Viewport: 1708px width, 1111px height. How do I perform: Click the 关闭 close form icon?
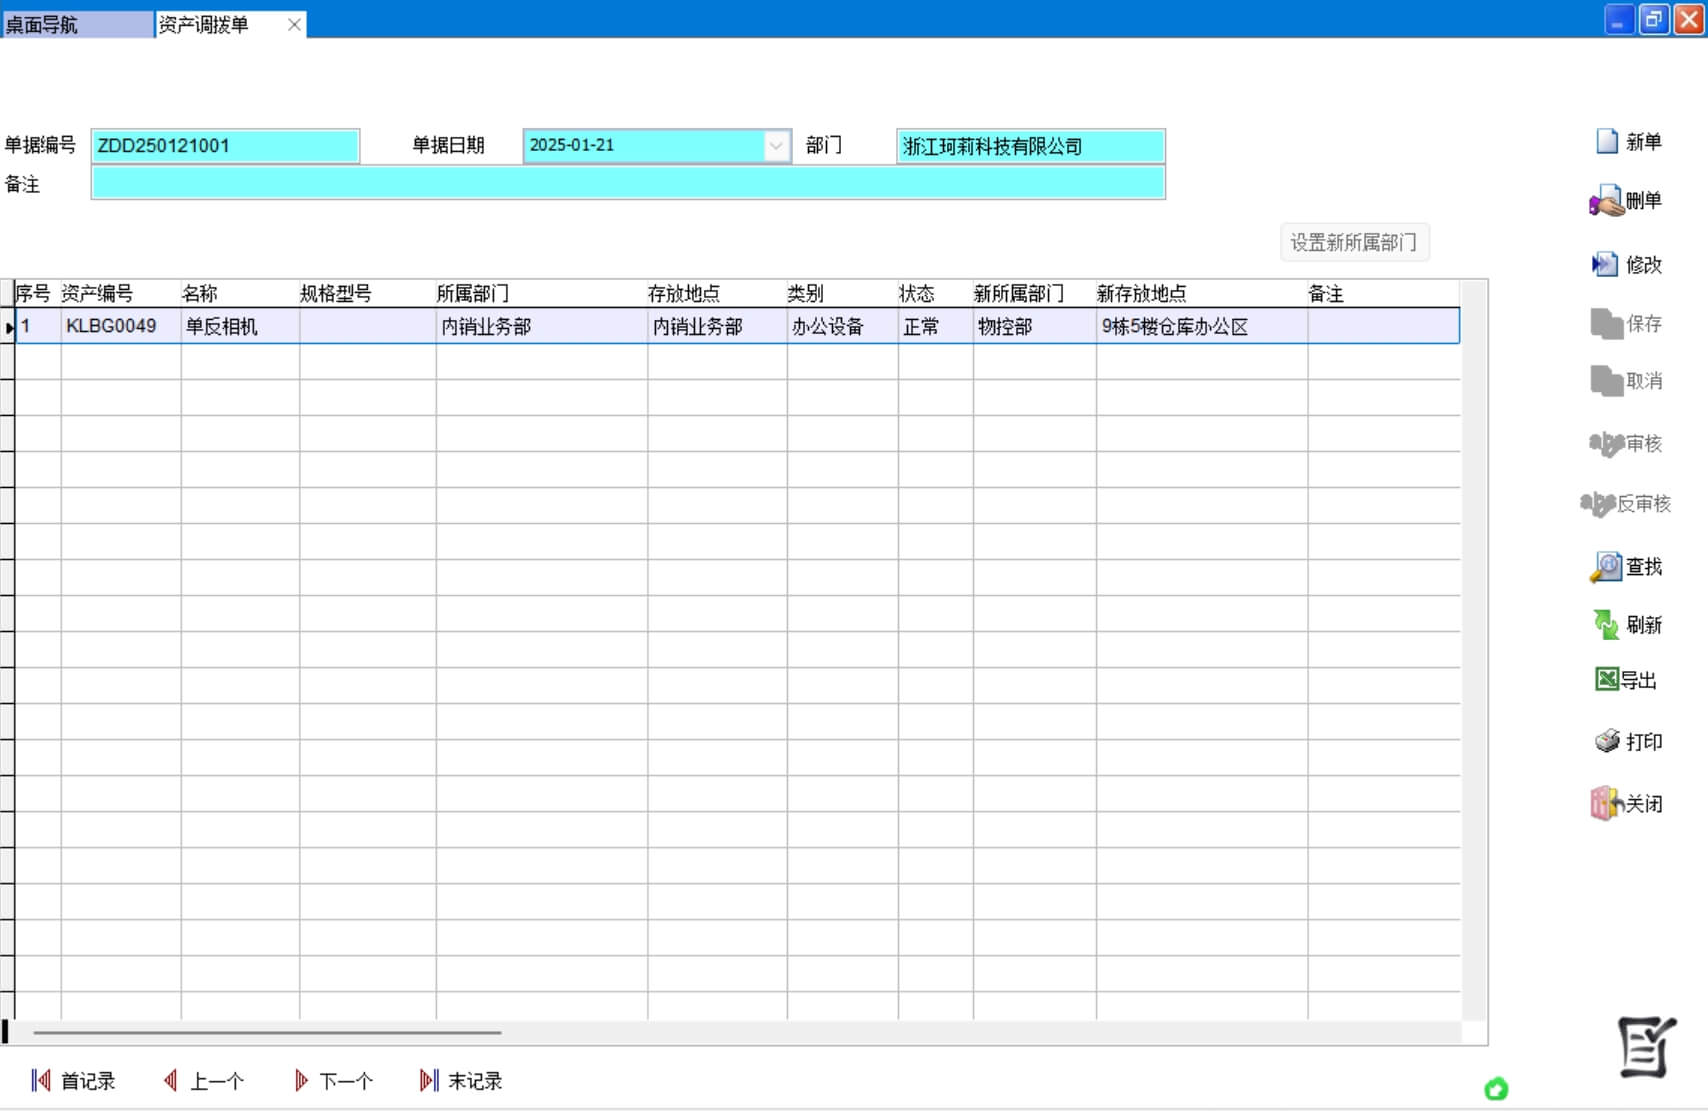1606,803
